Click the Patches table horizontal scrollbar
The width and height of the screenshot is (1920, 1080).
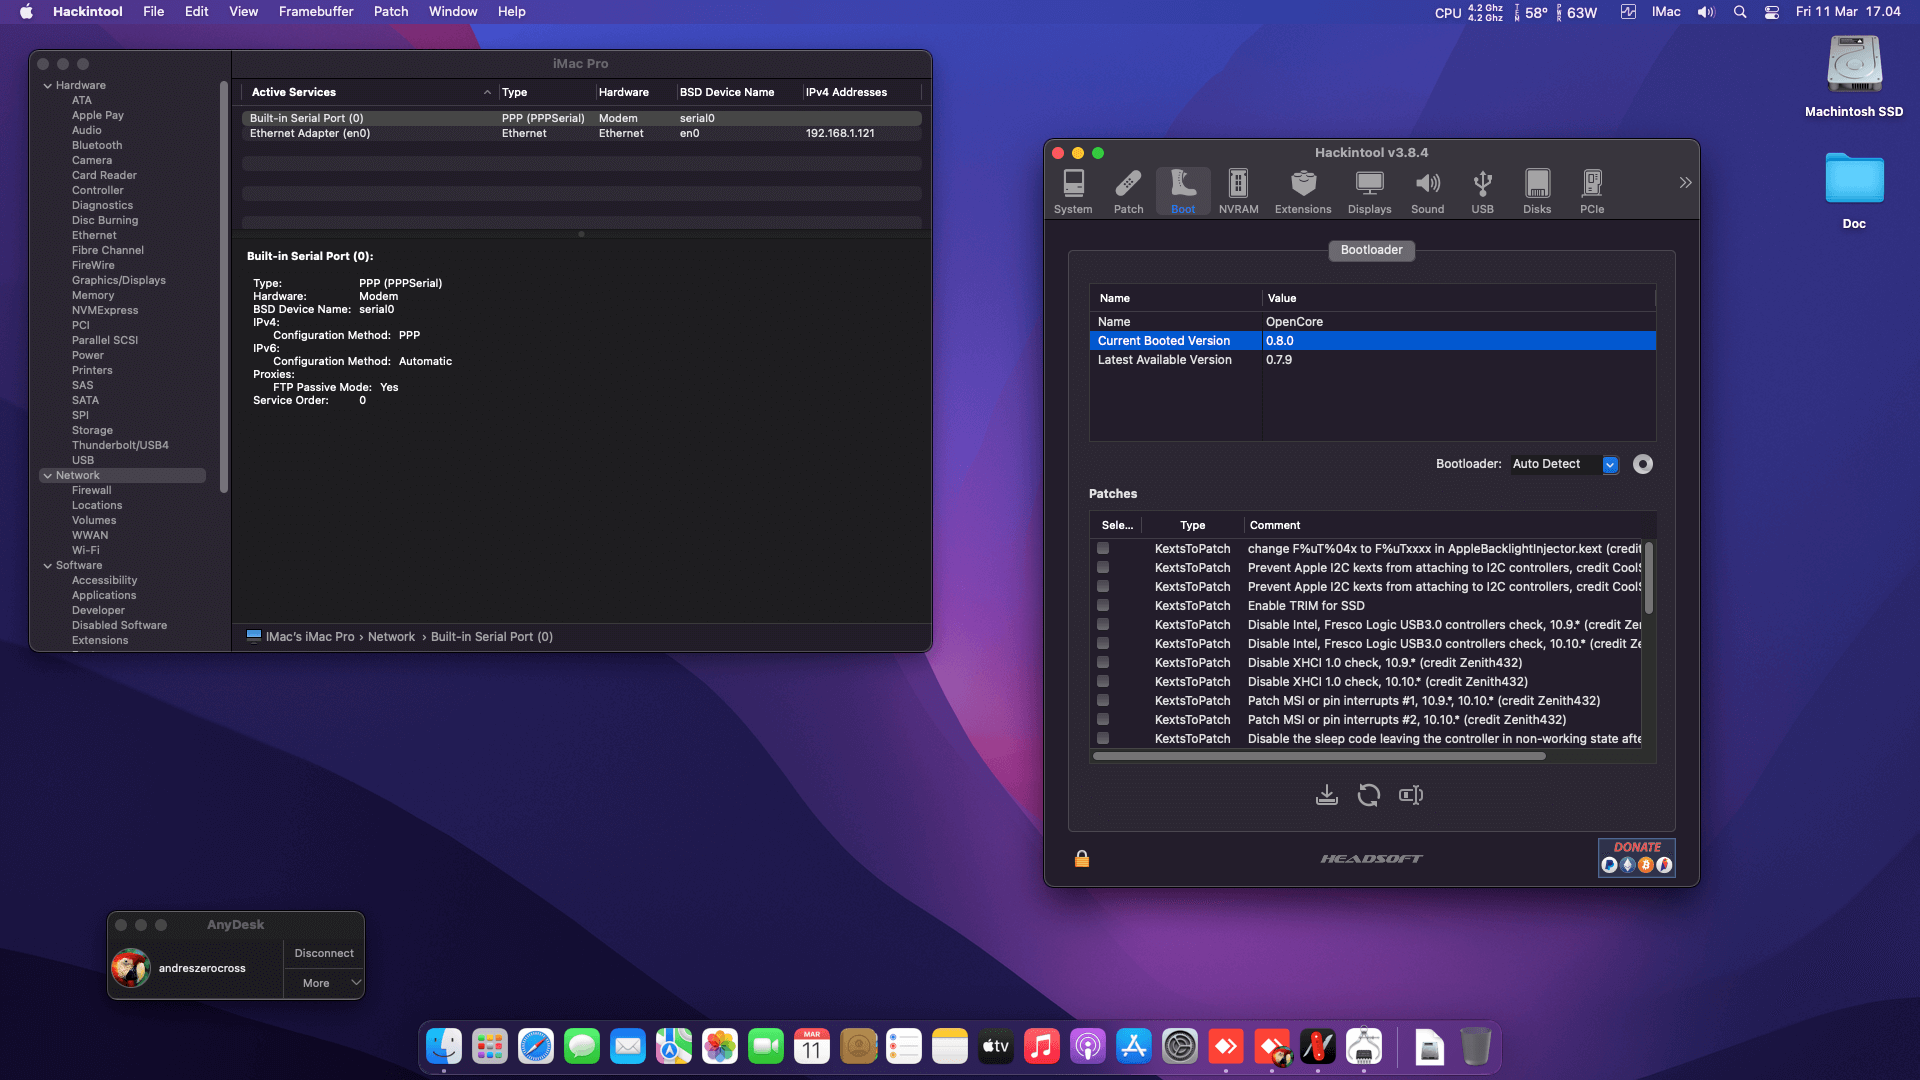pyautogui.click(x=1319, y=756)
